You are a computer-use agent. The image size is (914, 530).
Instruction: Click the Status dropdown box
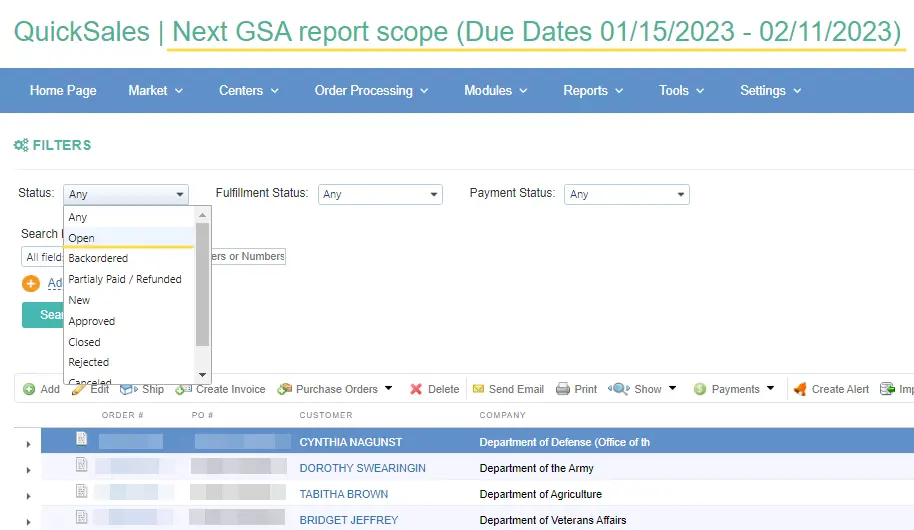(x=126, y=194)
